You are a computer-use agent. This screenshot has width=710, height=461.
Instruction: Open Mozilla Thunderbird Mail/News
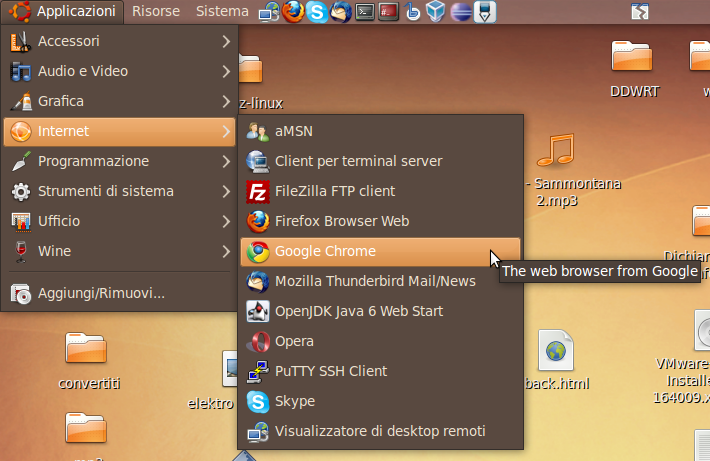tap(380, 281)
